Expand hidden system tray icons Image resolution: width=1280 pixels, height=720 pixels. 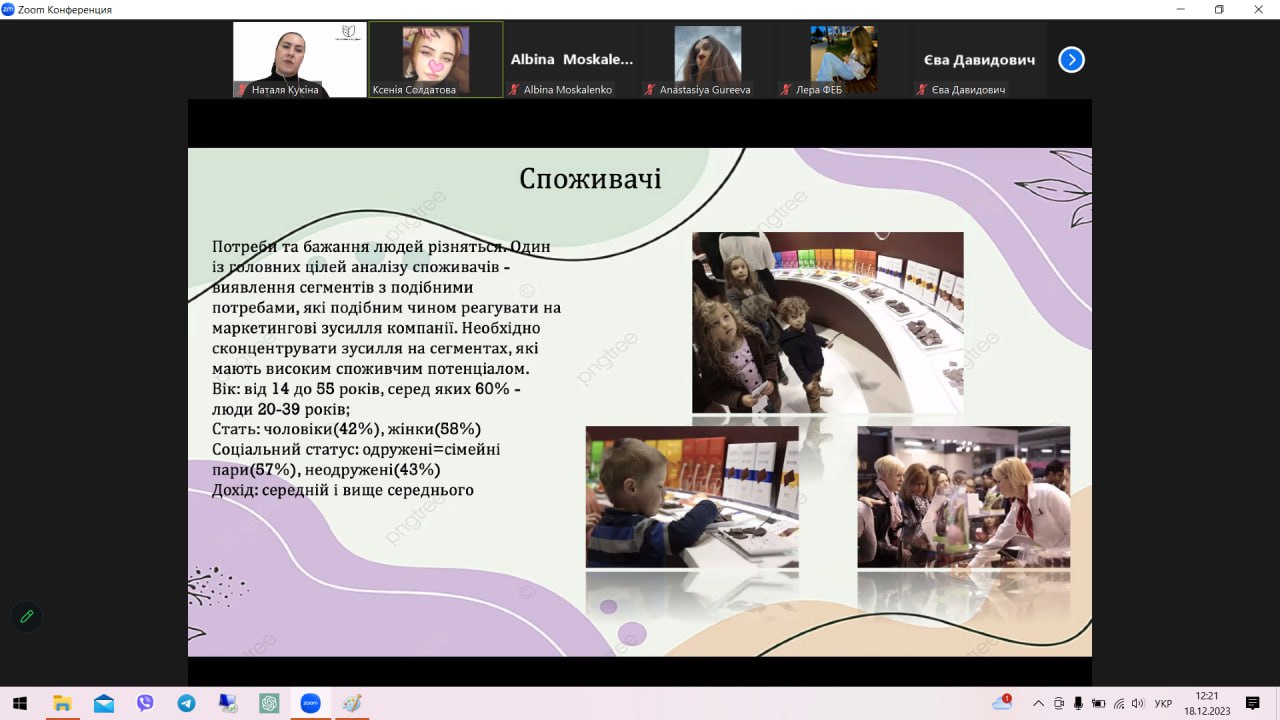[1038, 703]
